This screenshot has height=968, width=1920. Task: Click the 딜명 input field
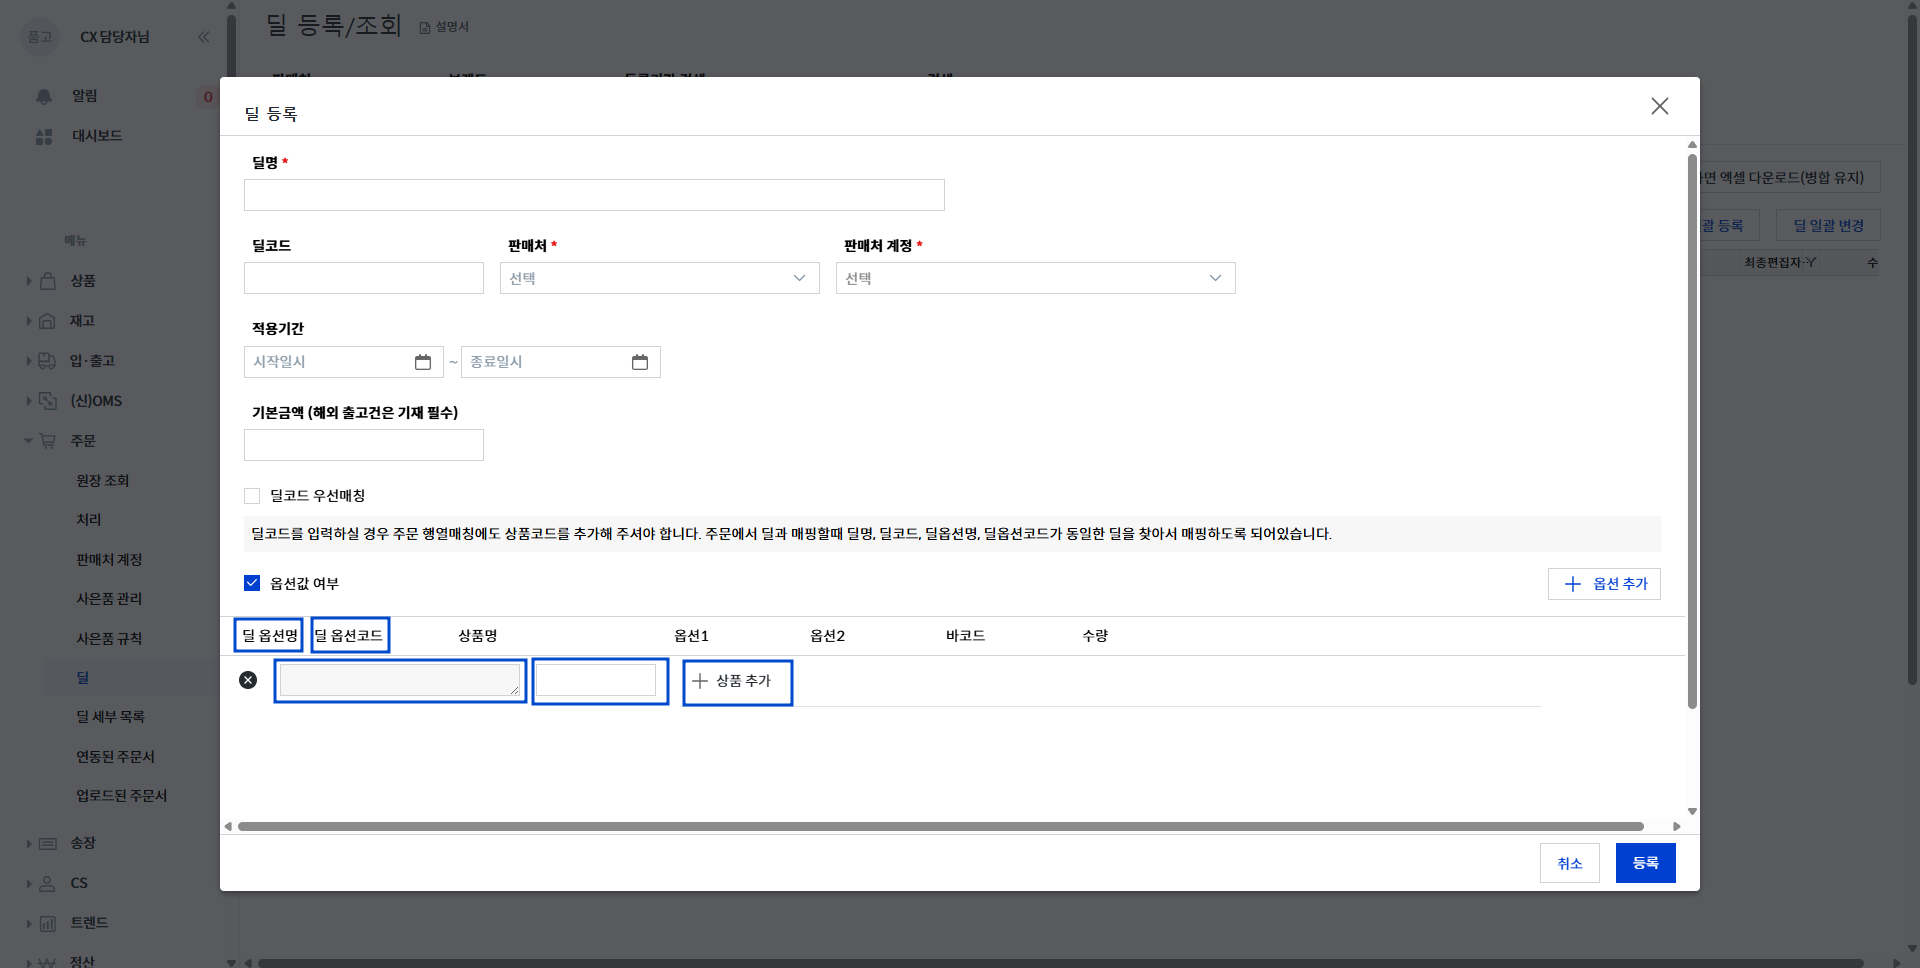pyautogui.click(x=594, y=195)
